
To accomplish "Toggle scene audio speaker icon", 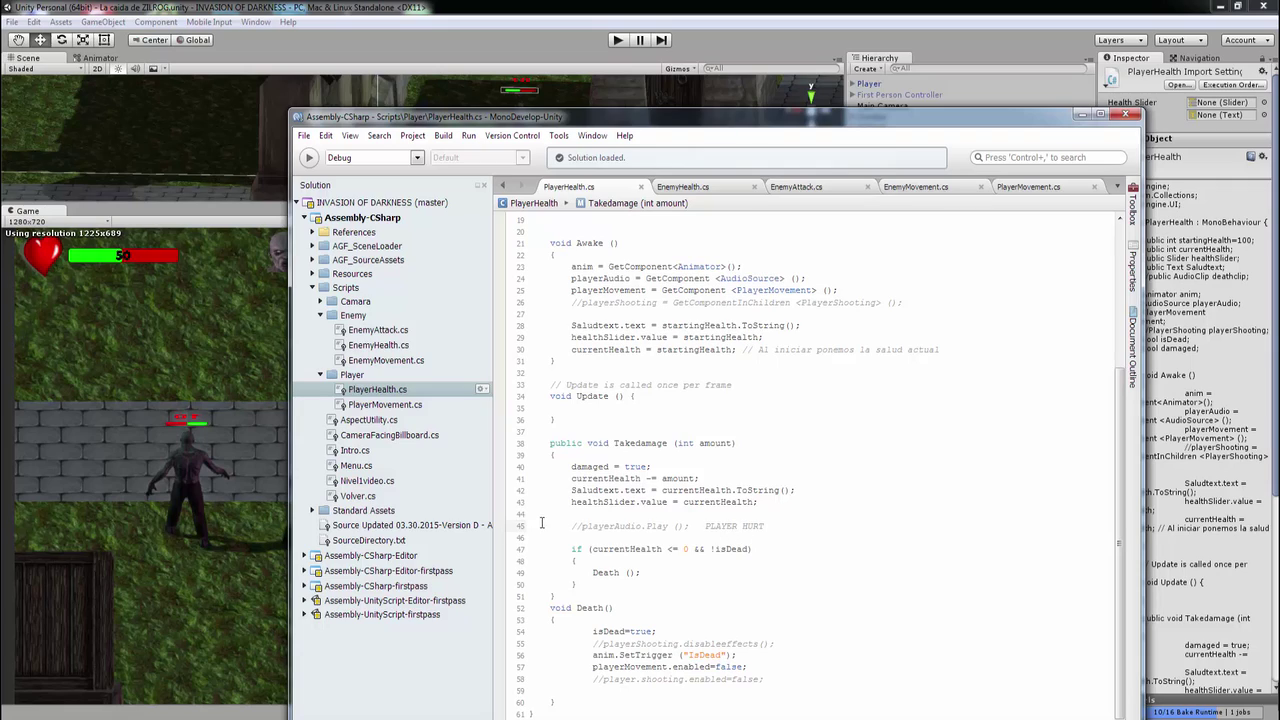I will click(x=135, y=69).
